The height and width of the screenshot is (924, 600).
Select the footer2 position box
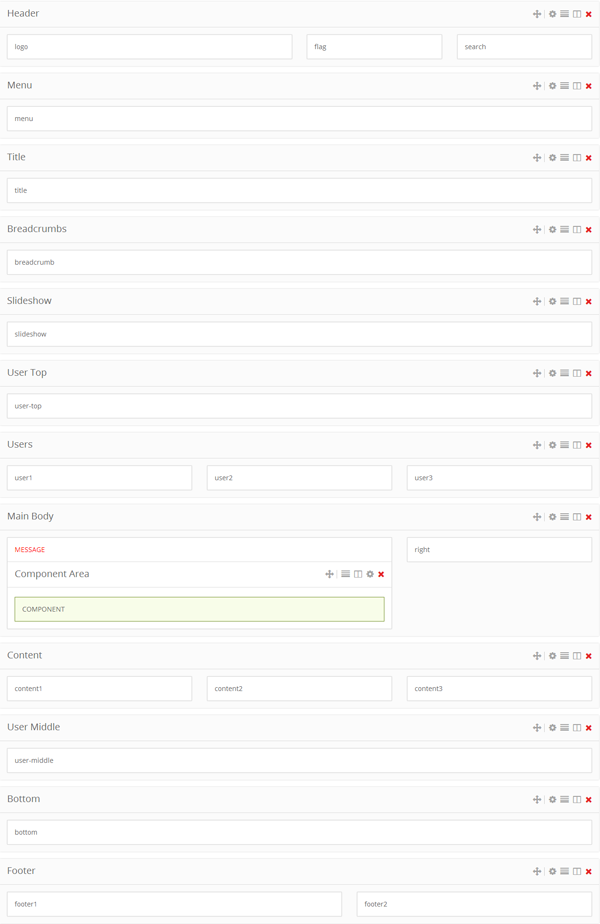474,904
